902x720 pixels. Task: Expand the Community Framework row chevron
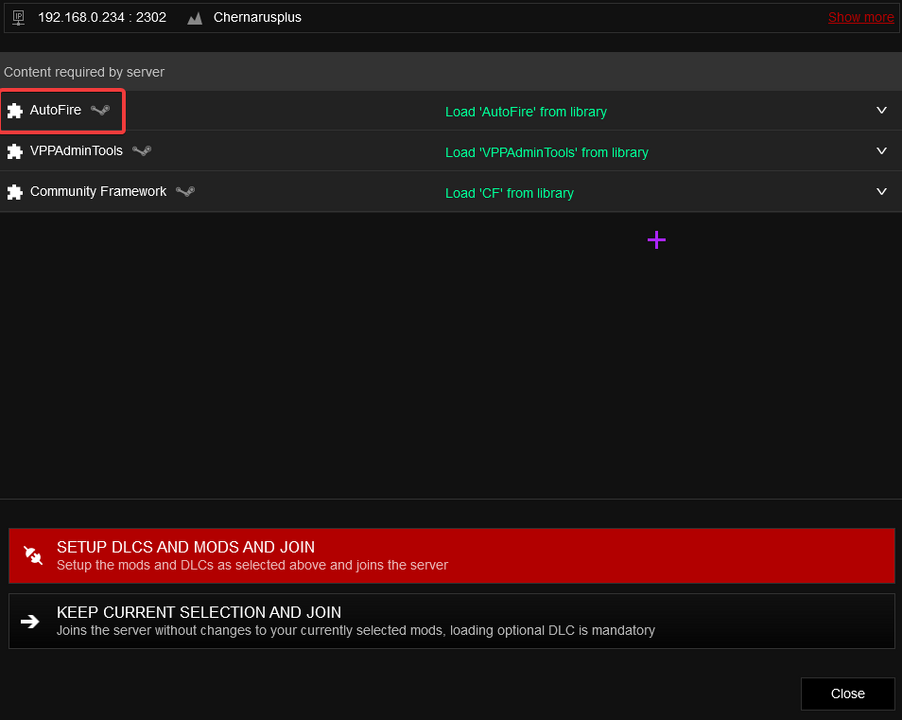(x=881, y=192)
